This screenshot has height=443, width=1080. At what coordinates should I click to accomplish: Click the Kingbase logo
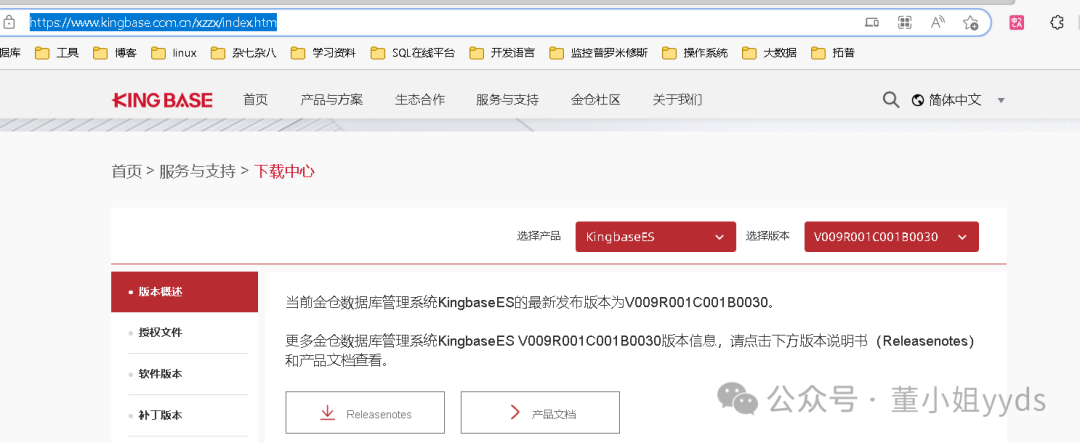162,100
